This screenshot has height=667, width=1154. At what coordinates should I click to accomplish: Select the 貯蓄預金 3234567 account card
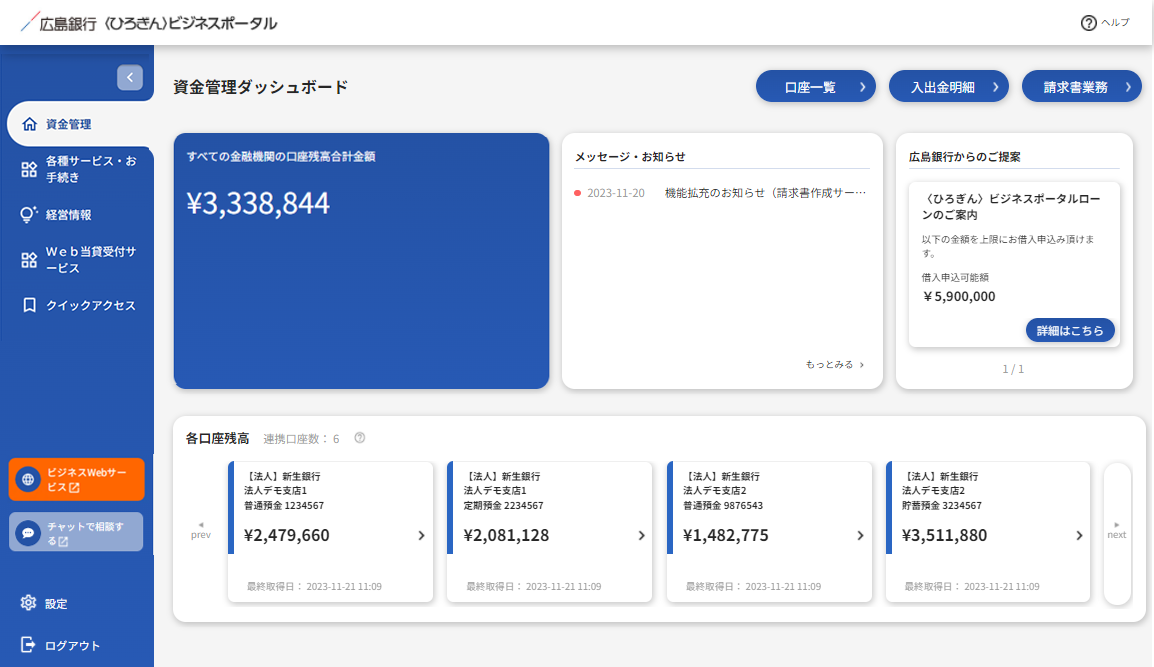click(988, 532)
